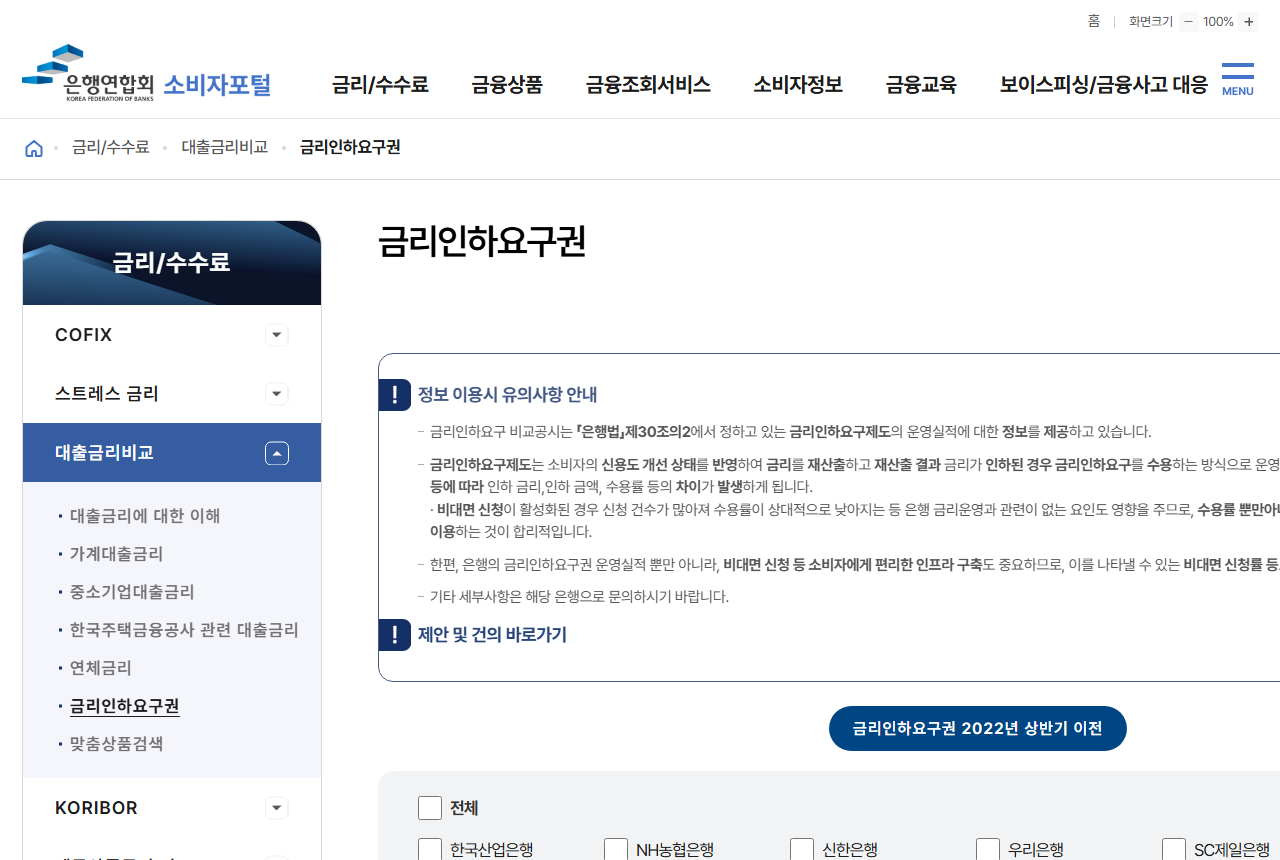Viewport: 1280px width, 860px height.
Task: Expand the COFIX sidebar section
Action: click(x=277, y=335)
